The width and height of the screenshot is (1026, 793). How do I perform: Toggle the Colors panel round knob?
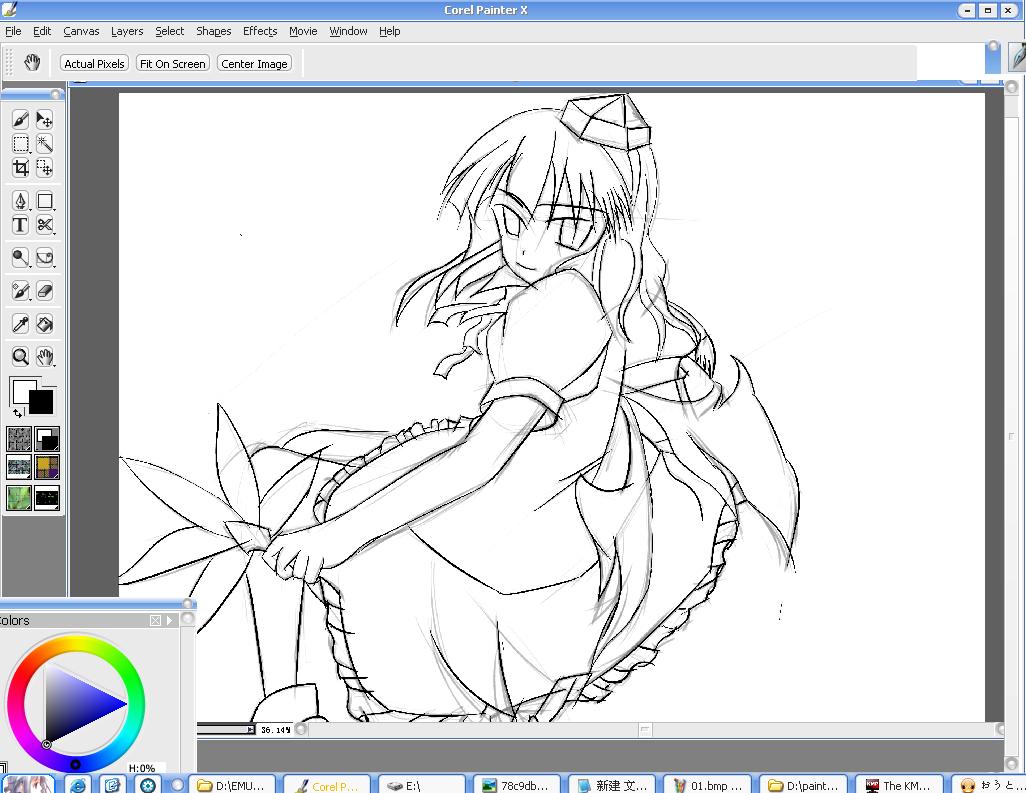click(x=188, y=619)
